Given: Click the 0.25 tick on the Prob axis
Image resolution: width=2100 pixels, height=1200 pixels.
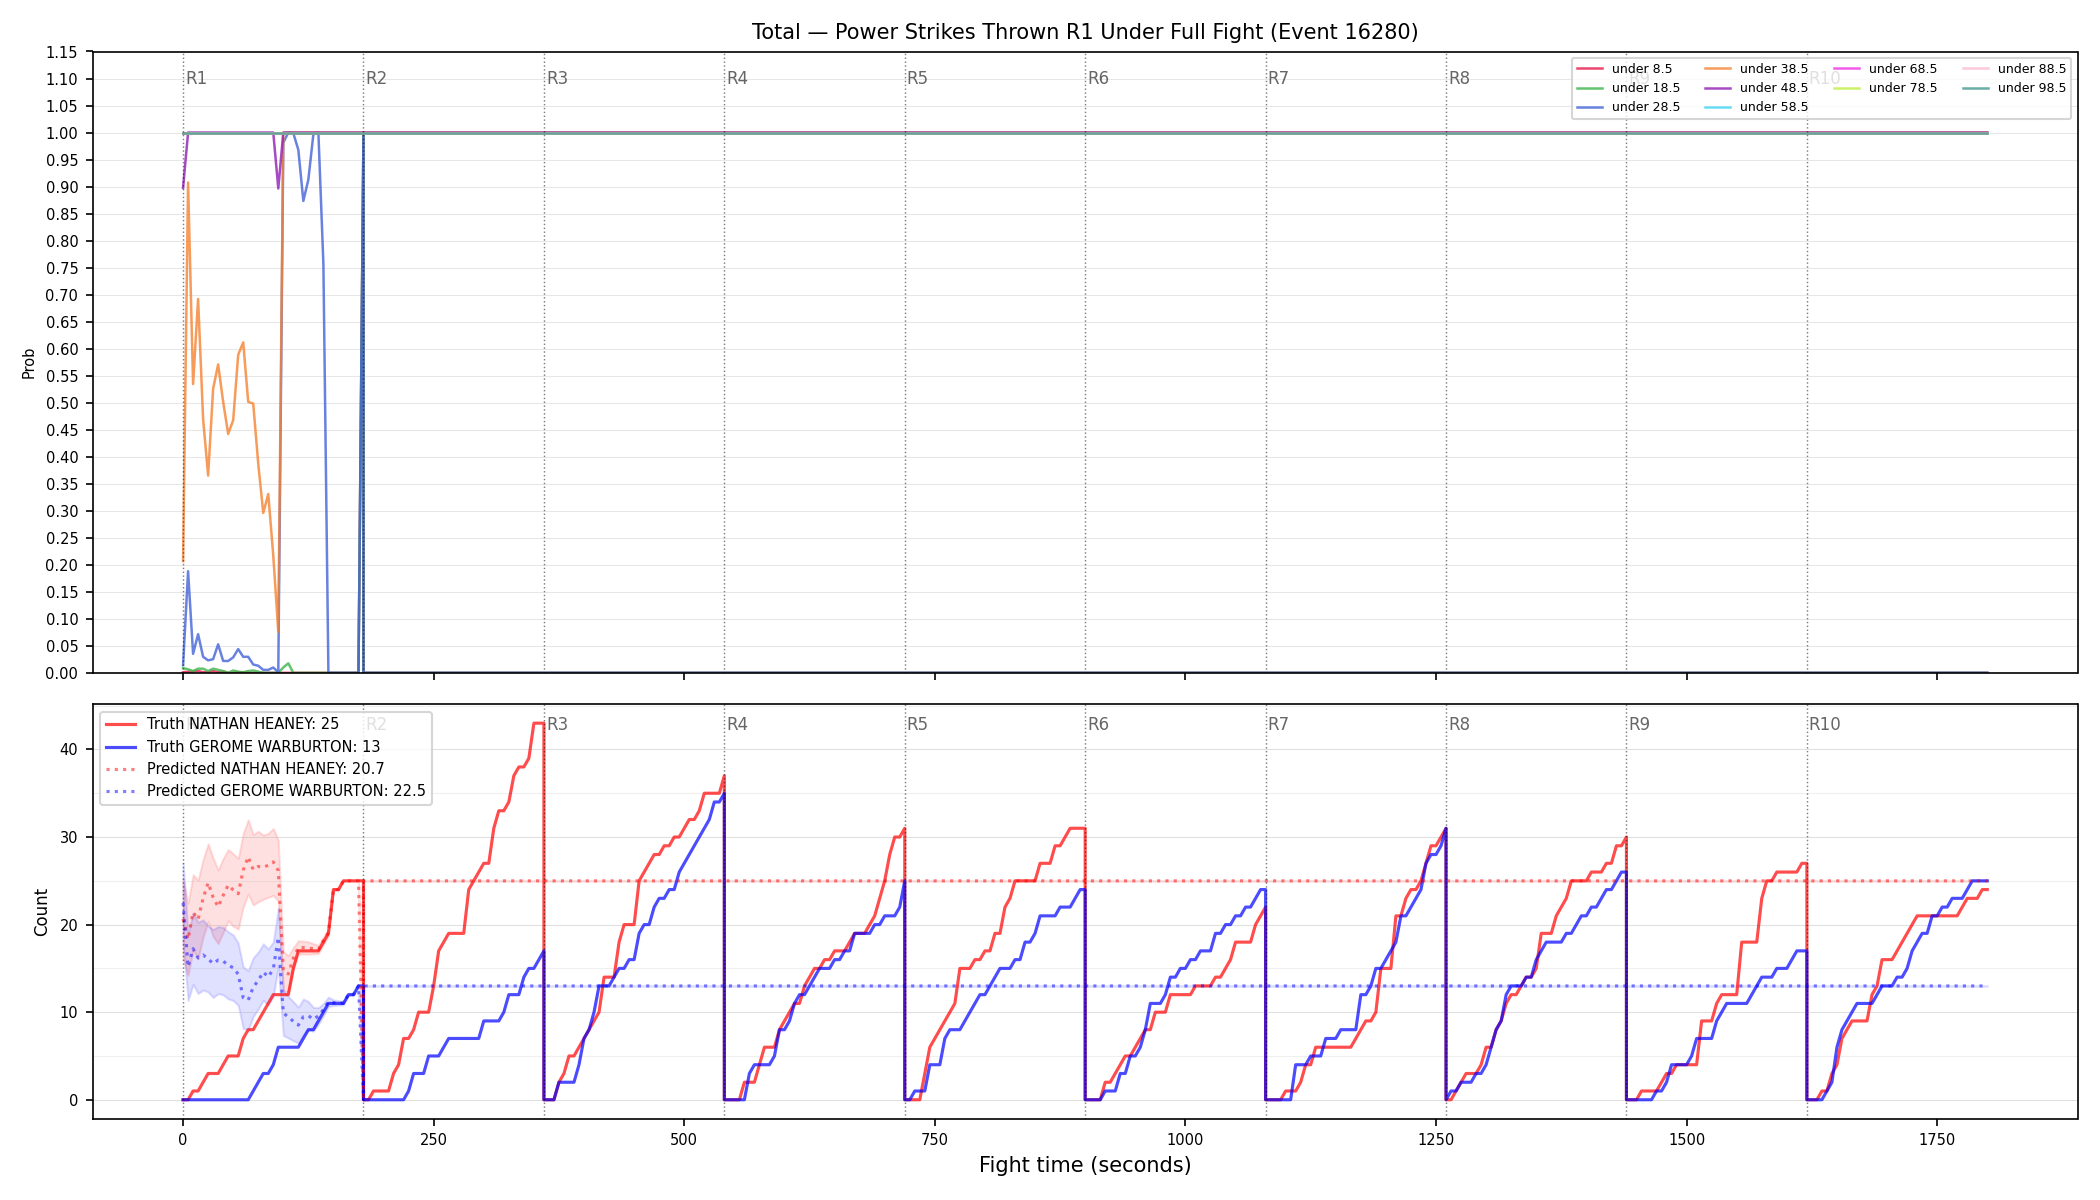Looking at the screenshot, I should click(61, 538).
